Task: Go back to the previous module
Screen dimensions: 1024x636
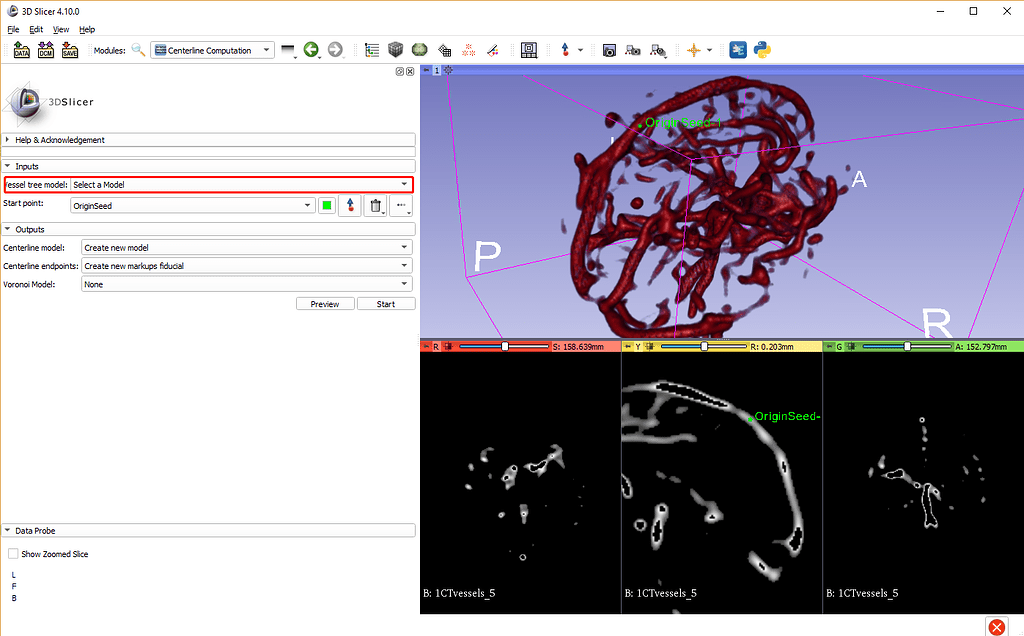Action: point(310,49)
